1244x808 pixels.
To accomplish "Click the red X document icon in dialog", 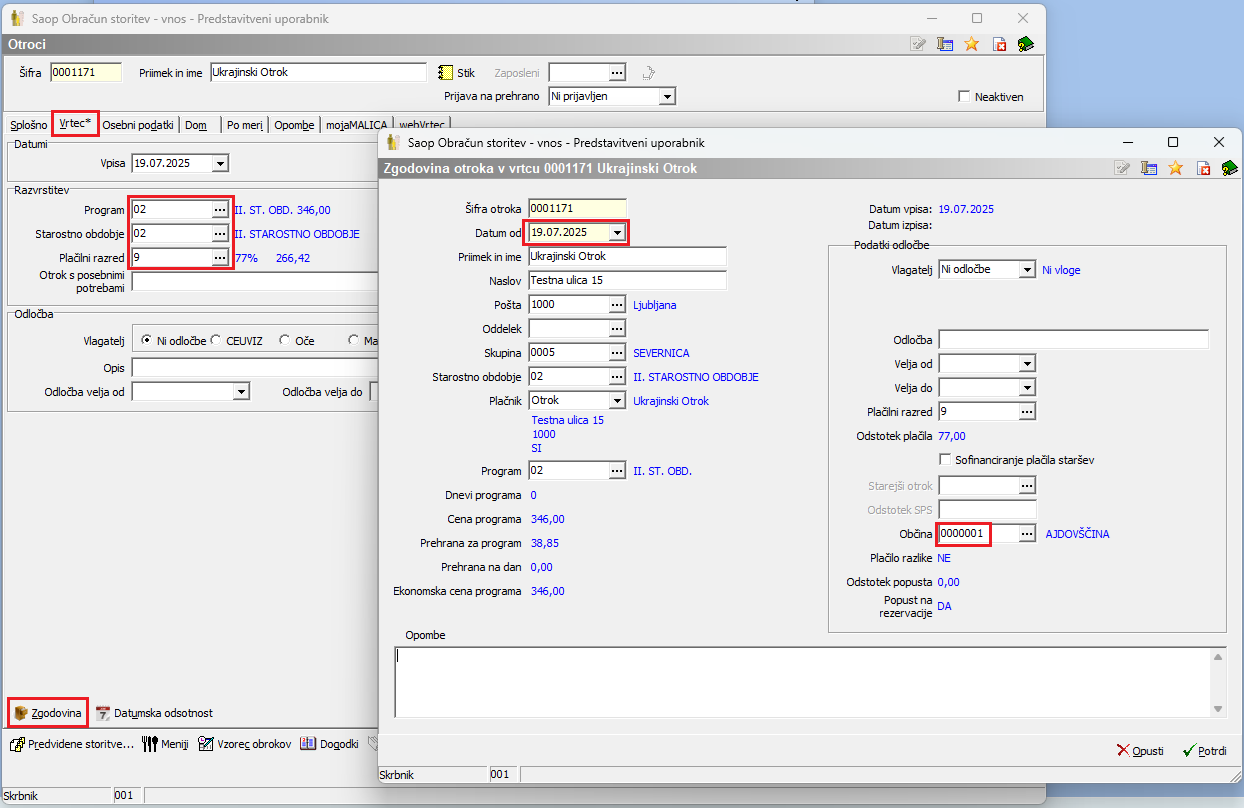I will click(1203, 168).
